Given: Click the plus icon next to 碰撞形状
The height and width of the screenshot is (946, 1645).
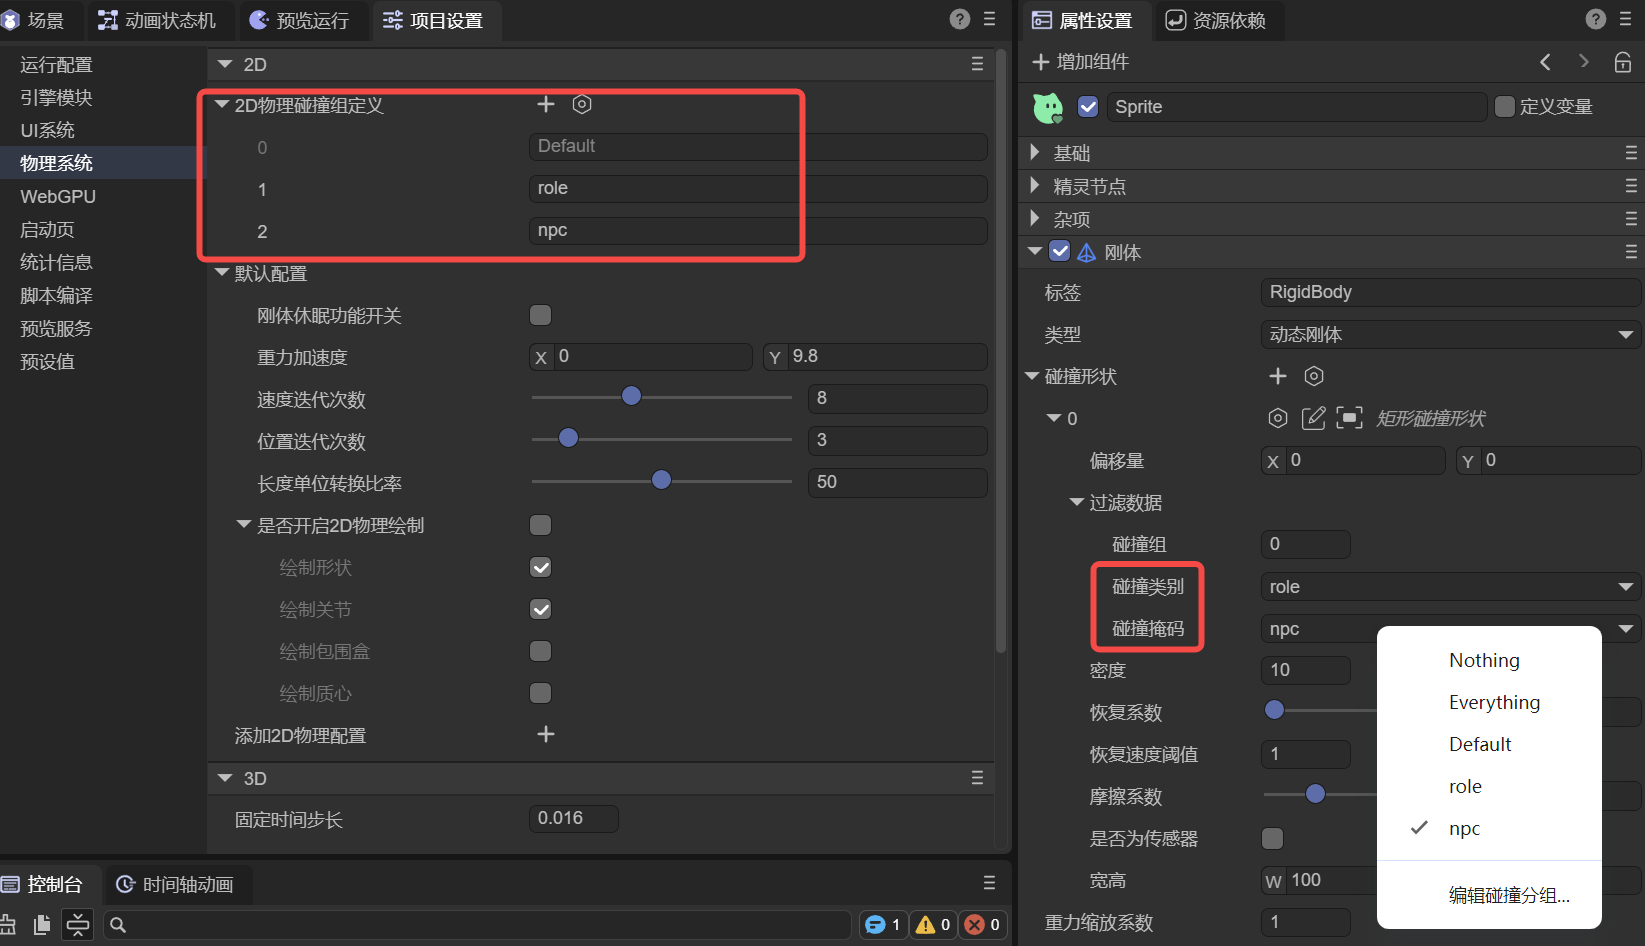Looking at the screenshot, I should [1278, 376].
